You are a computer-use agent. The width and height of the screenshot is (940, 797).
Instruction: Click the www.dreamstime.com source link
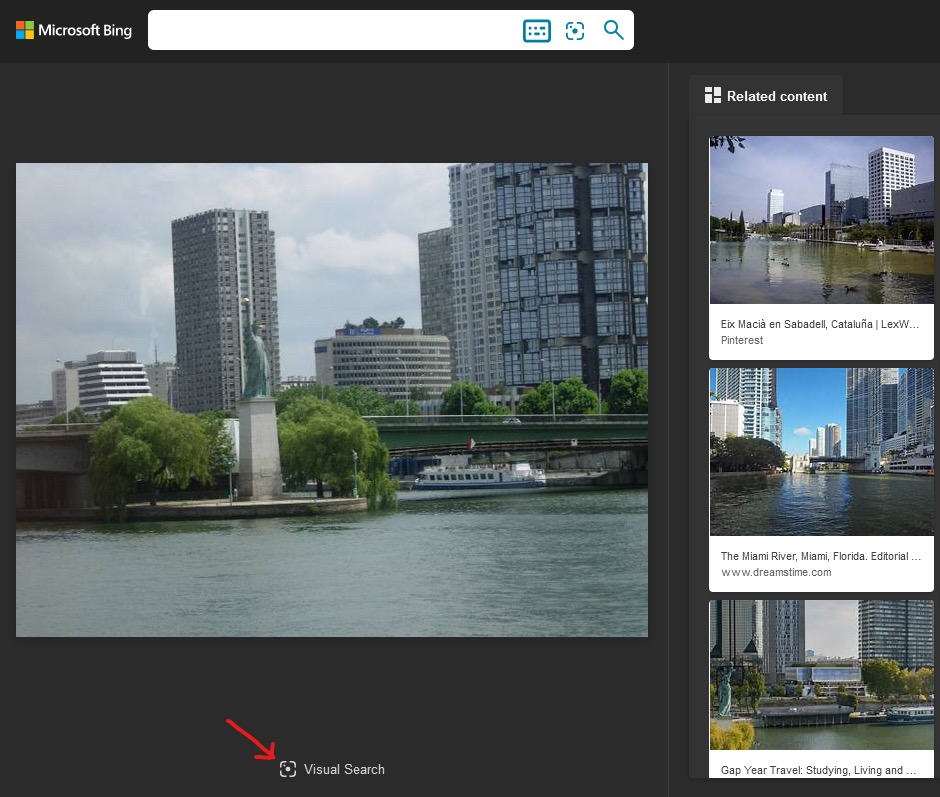coord(776,572)
